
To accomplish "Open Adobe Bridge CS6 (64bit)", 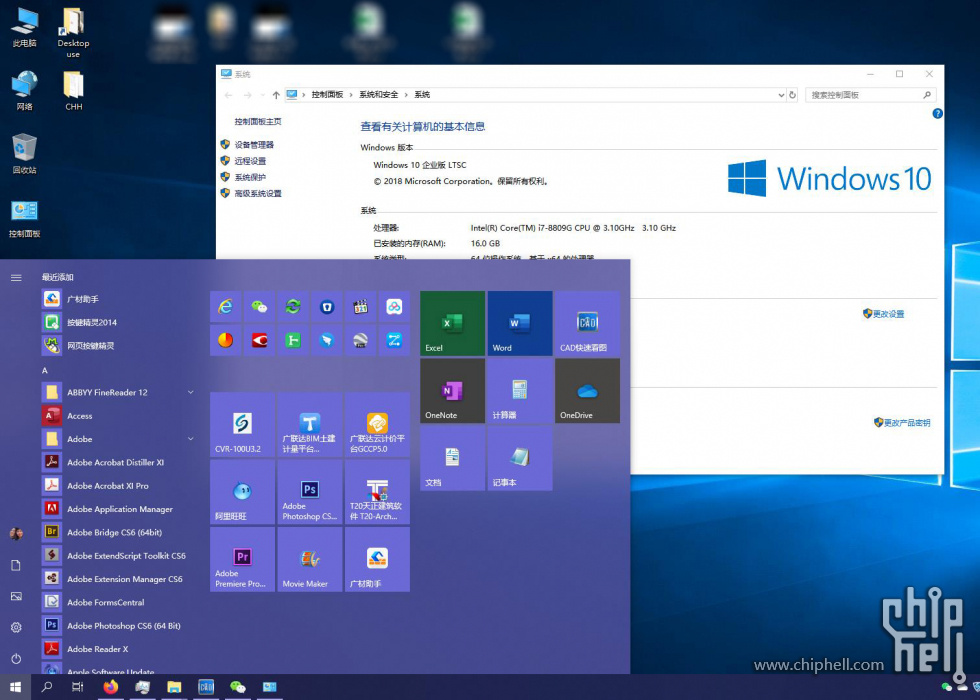I will [x=119, y=532].
